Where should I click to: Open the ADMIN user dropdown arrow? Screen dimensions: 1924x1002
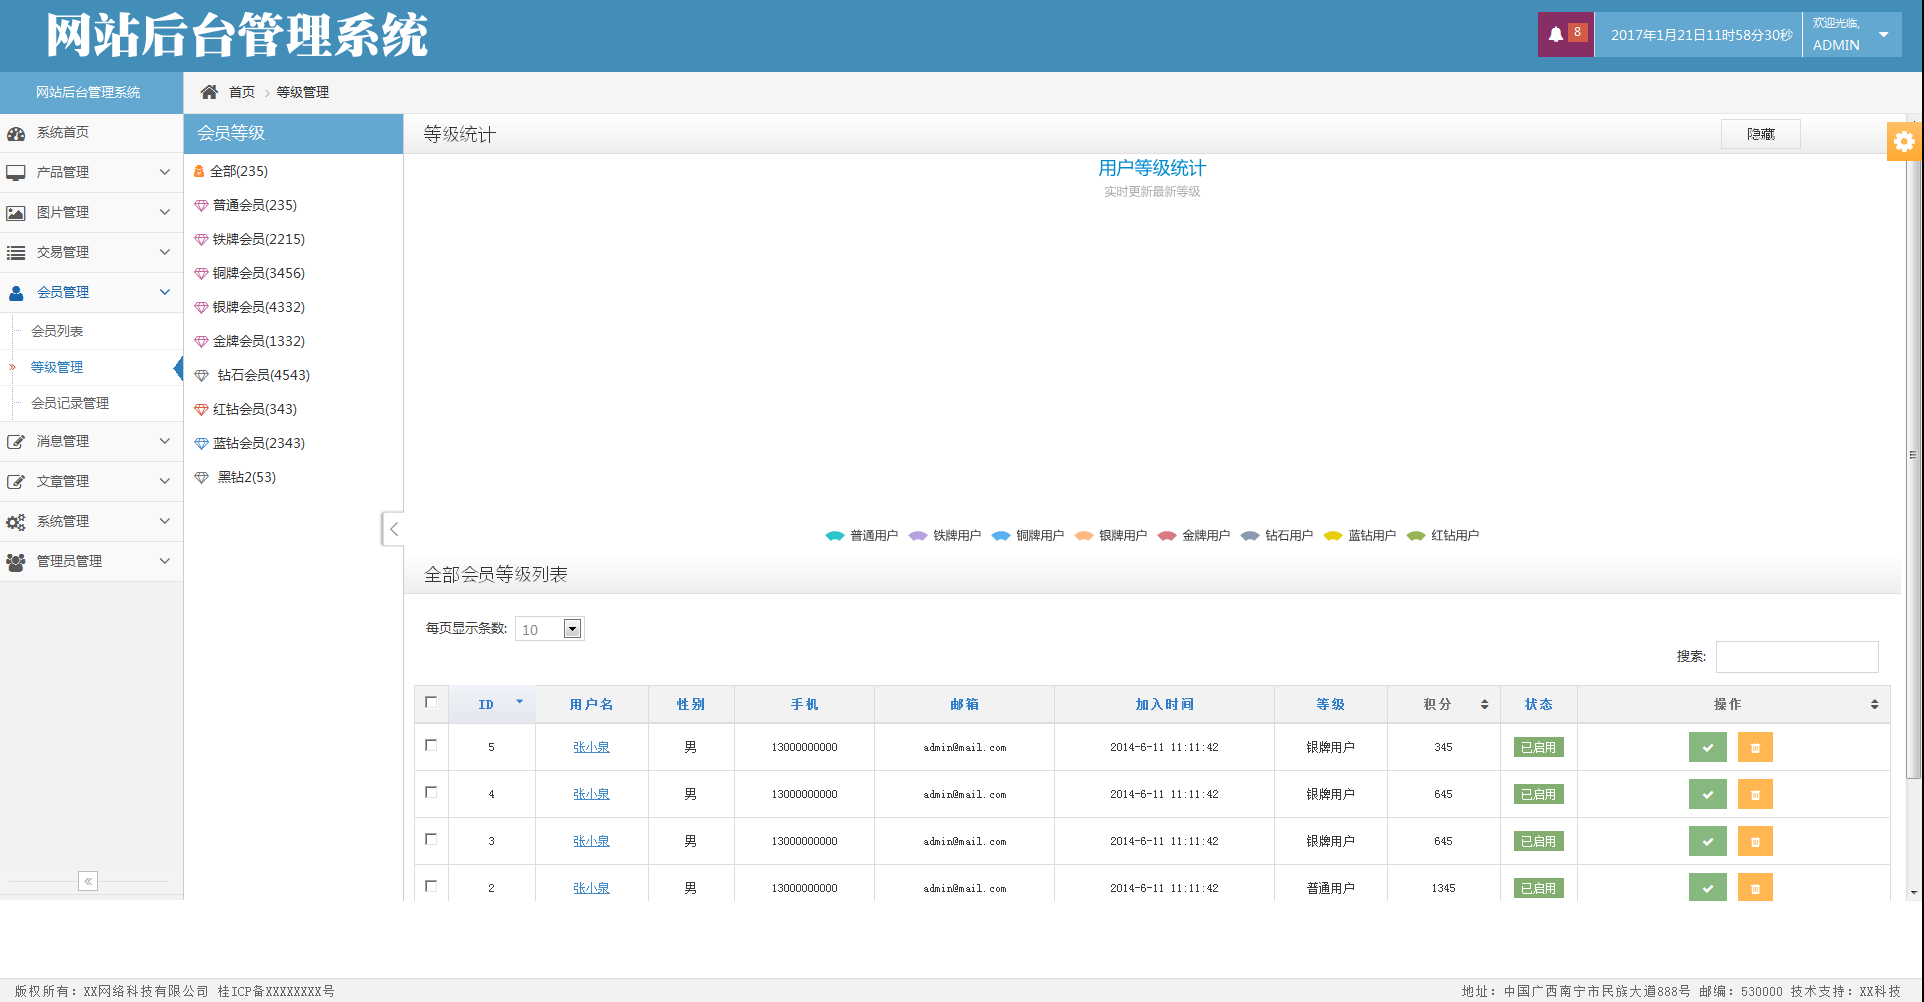[x=1884, y=35]
